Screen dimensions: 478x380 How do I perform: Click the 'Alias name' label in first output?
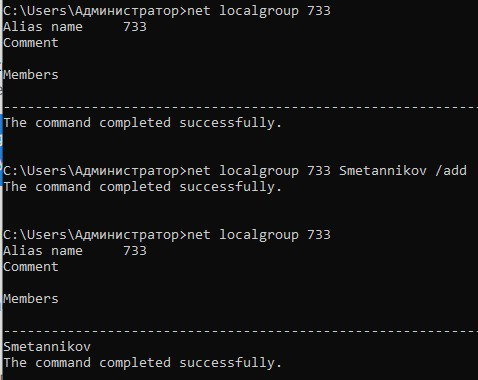point(43,27)
